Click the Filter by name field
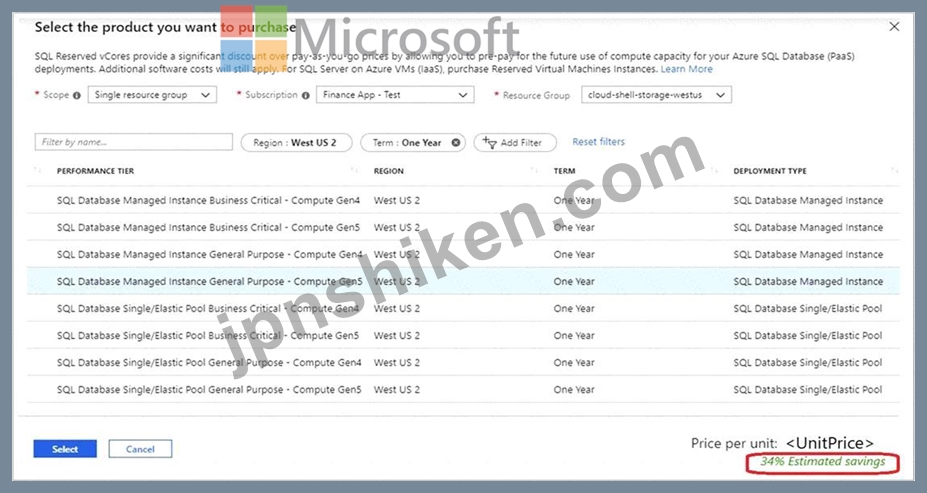The height and width of the screenshot is (493, 927). 134,142
